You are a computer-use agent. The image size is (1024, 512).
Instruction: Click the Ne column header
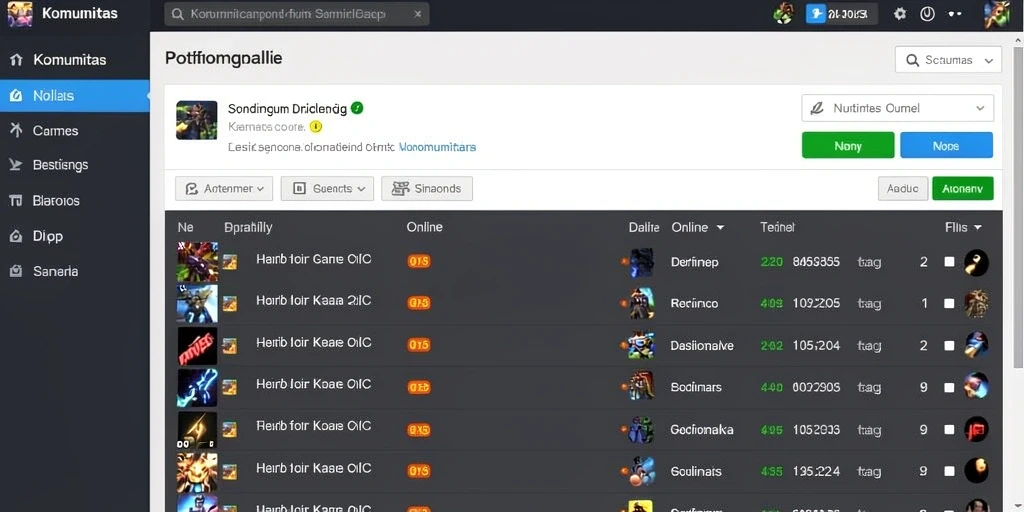pyautogui.click(x=185, y=227)
